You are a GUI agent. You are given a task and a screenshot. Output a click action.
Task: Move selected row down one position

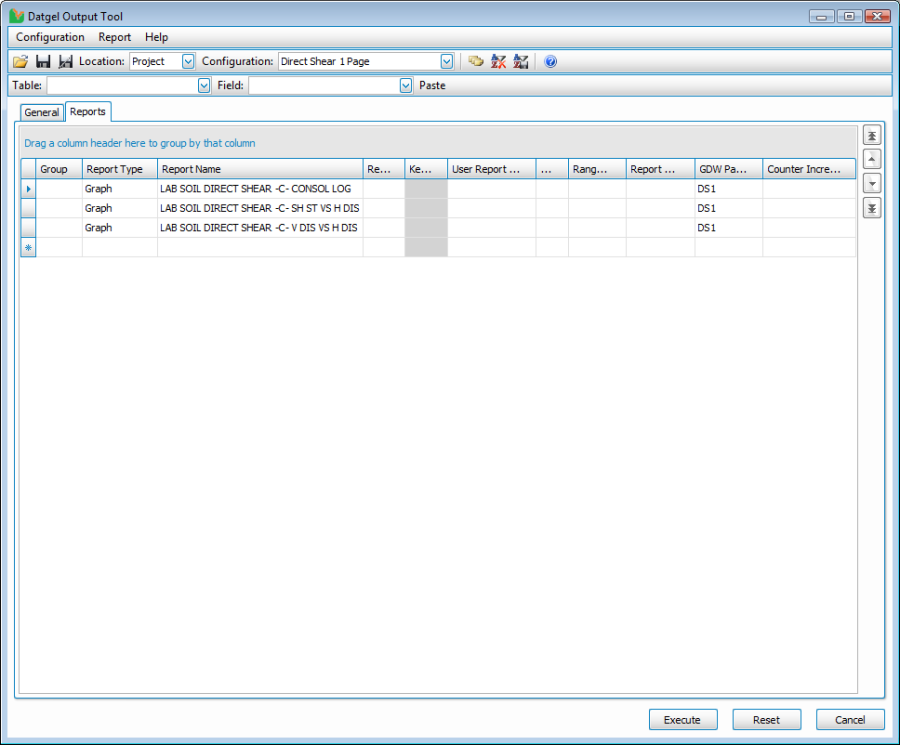point(872,184)
